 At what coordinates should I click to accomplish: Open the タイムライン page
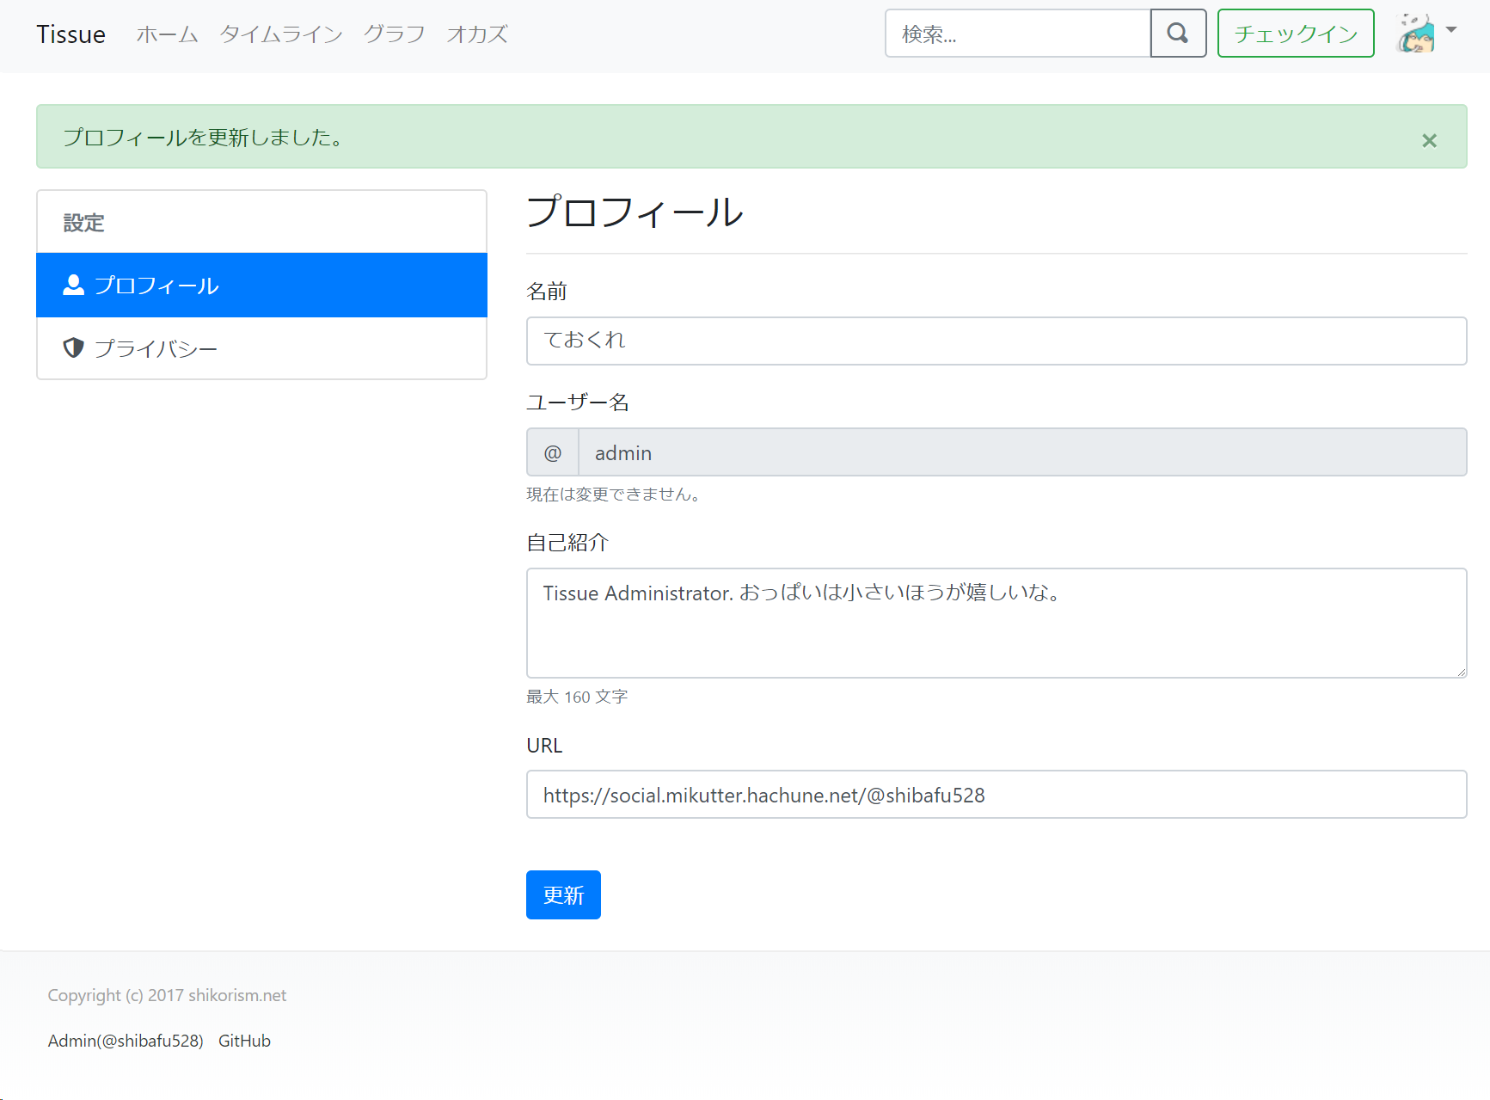(x=281, y=35)
